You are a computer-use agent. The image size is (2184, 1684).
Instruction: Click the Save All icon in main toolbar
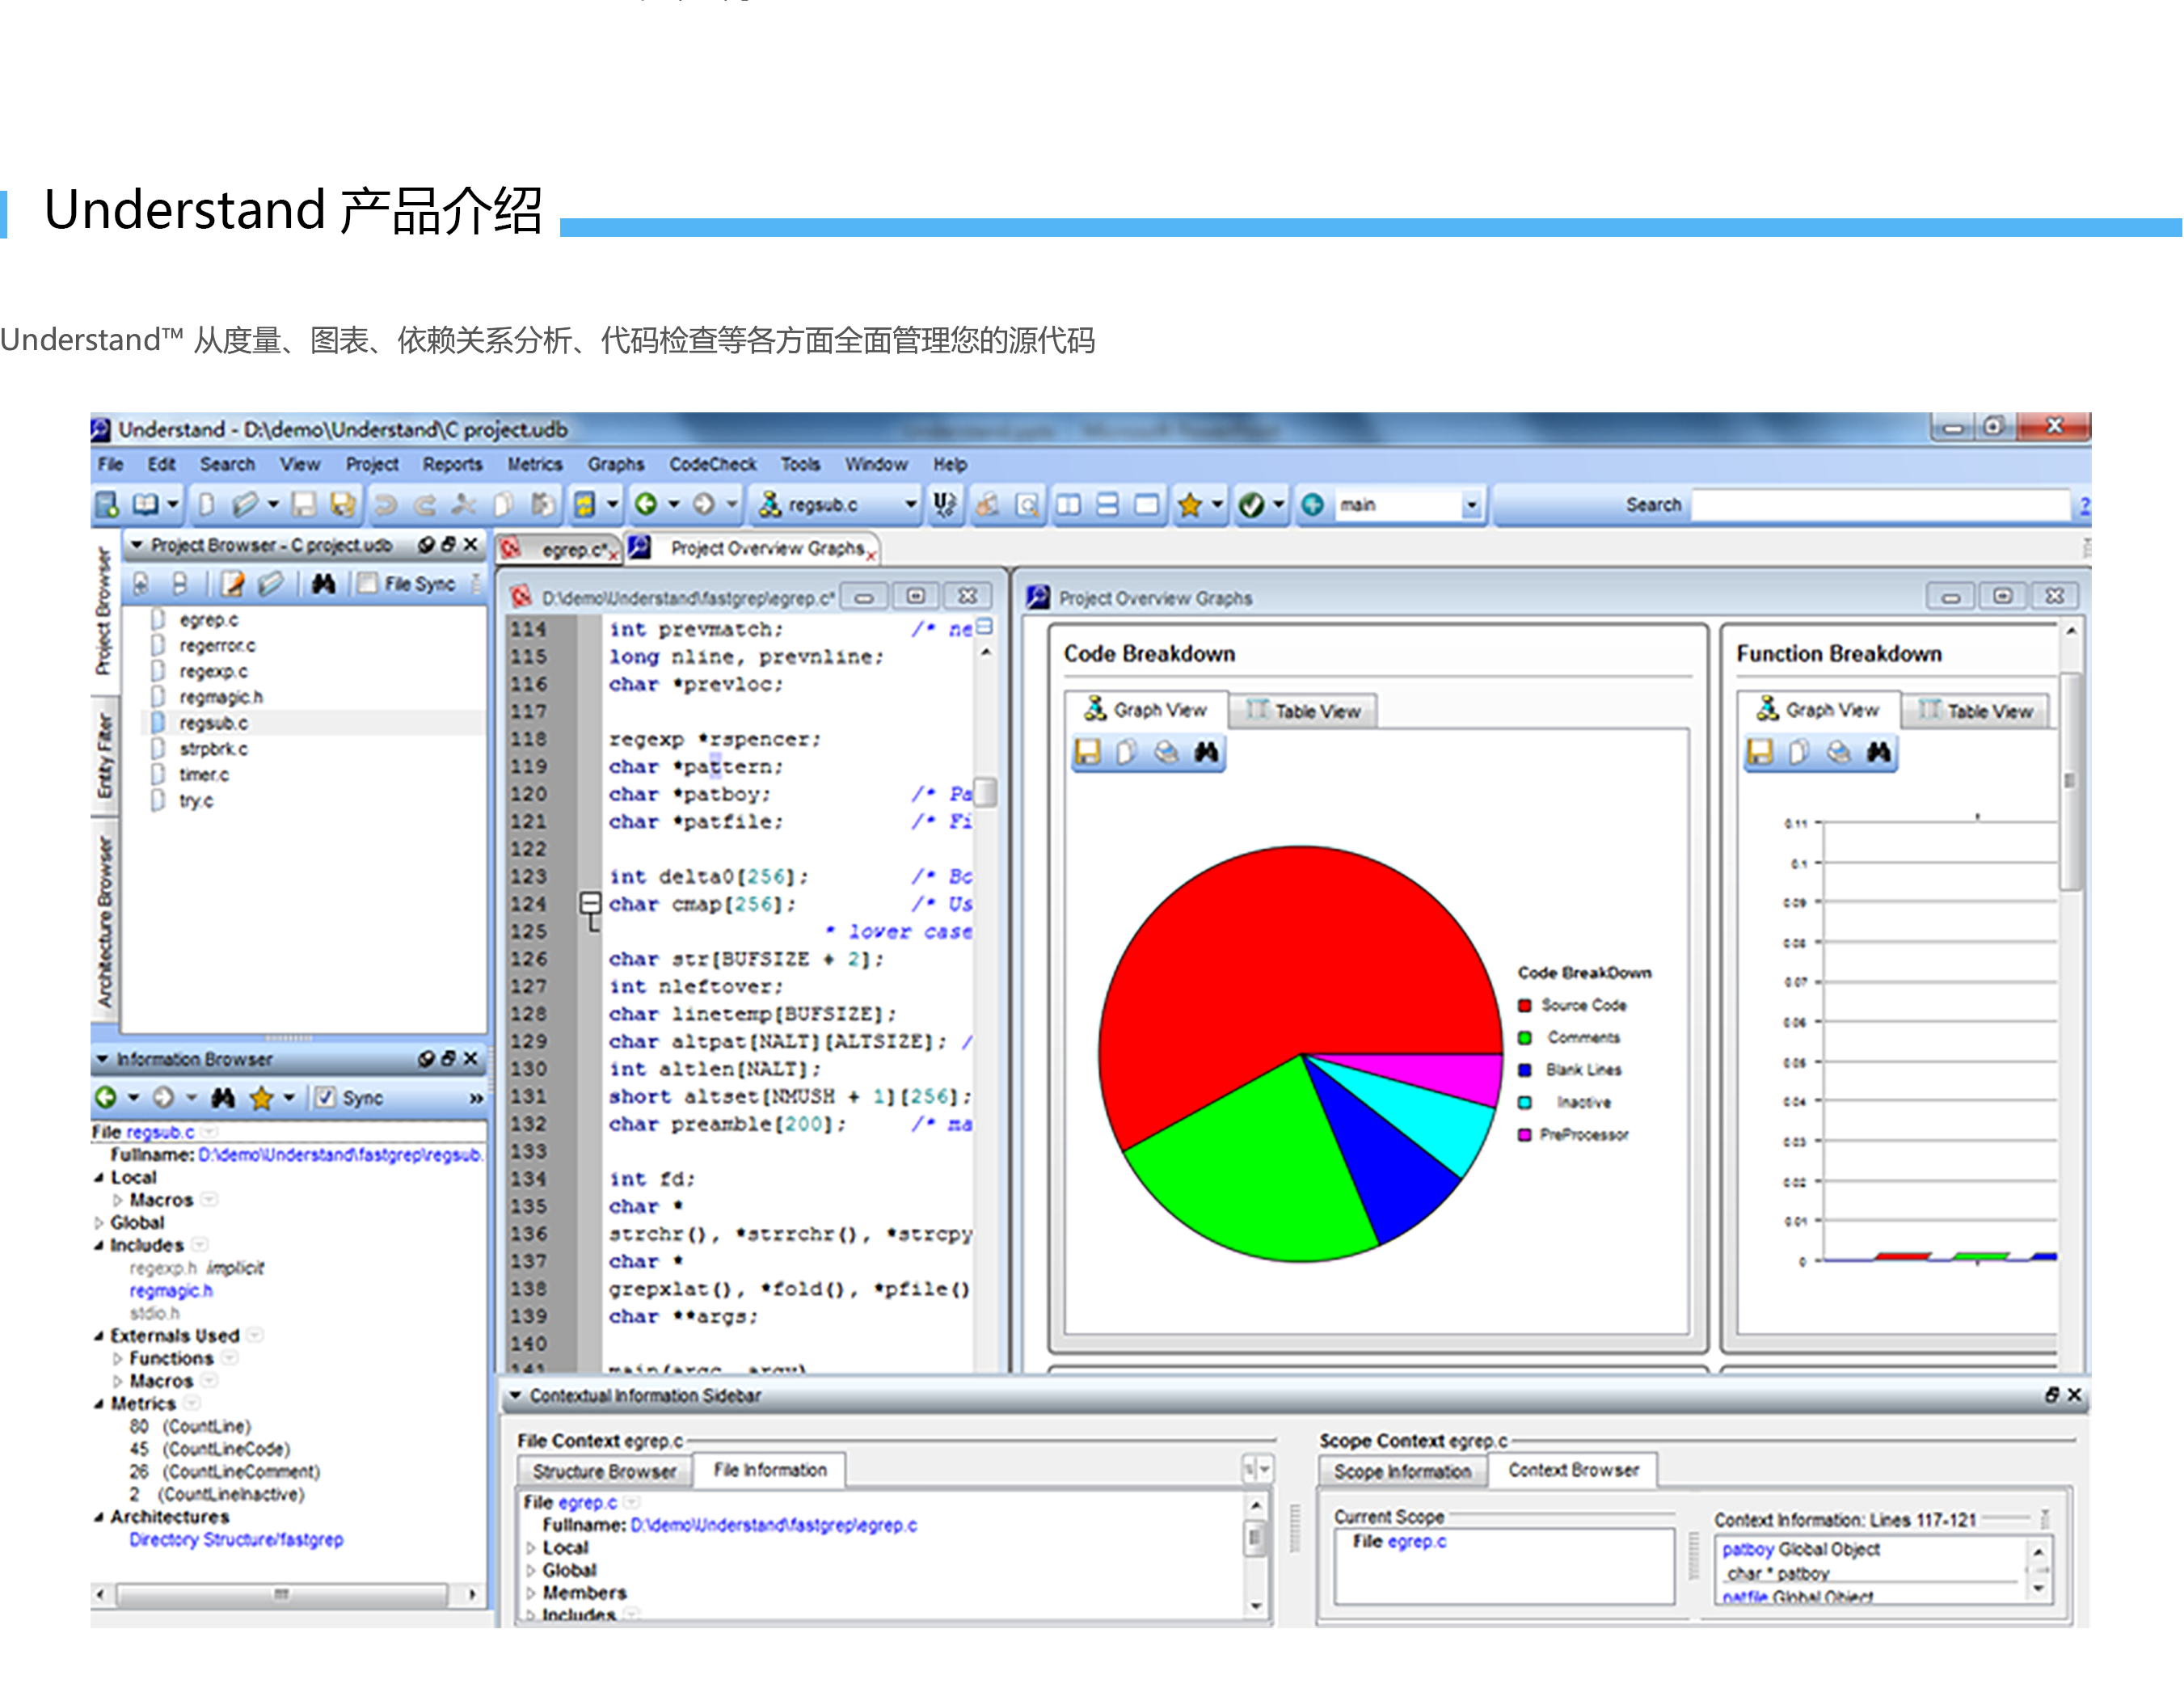click(x=342, y=504)
